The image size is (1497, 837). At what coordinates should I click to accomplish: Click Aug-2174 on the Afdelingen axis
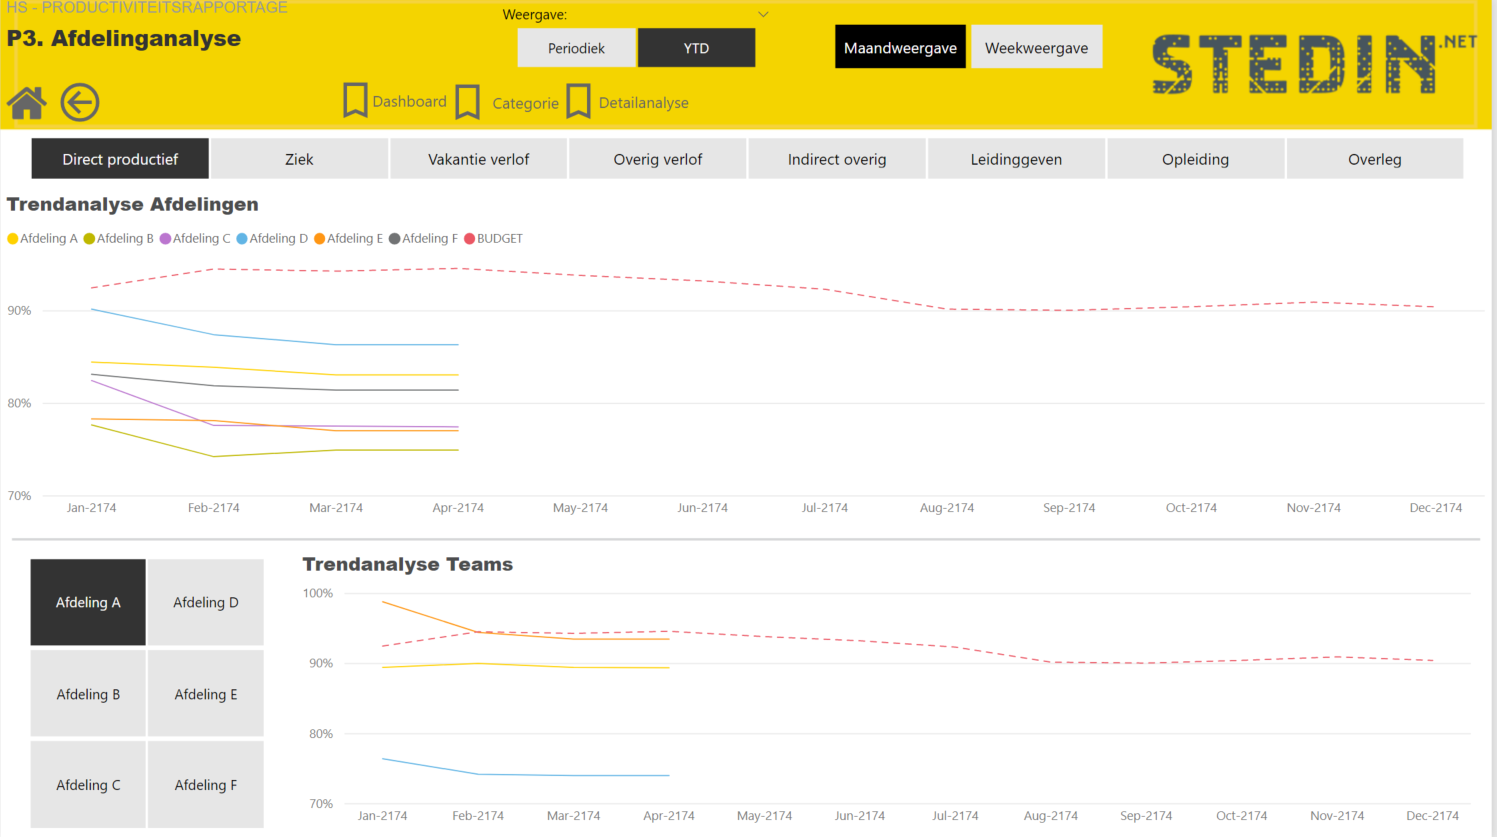947,508
